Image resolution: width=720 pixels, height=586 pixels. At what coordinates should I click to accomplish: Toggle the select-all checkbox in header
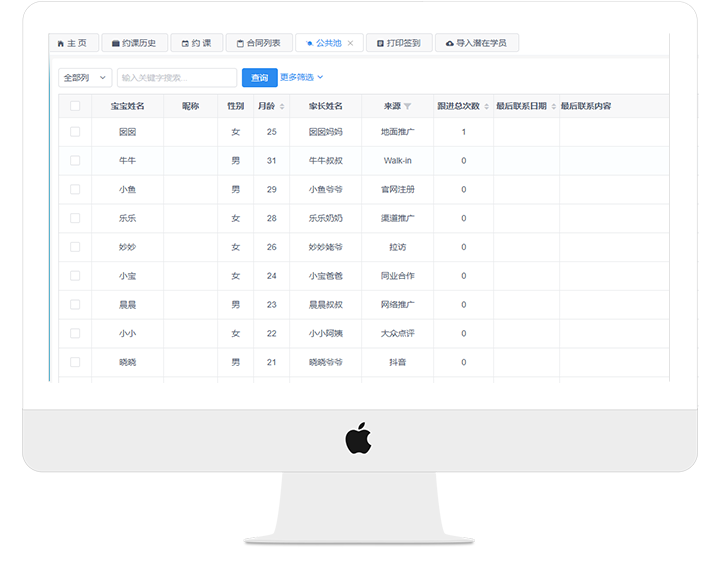[x=75, y=106]
